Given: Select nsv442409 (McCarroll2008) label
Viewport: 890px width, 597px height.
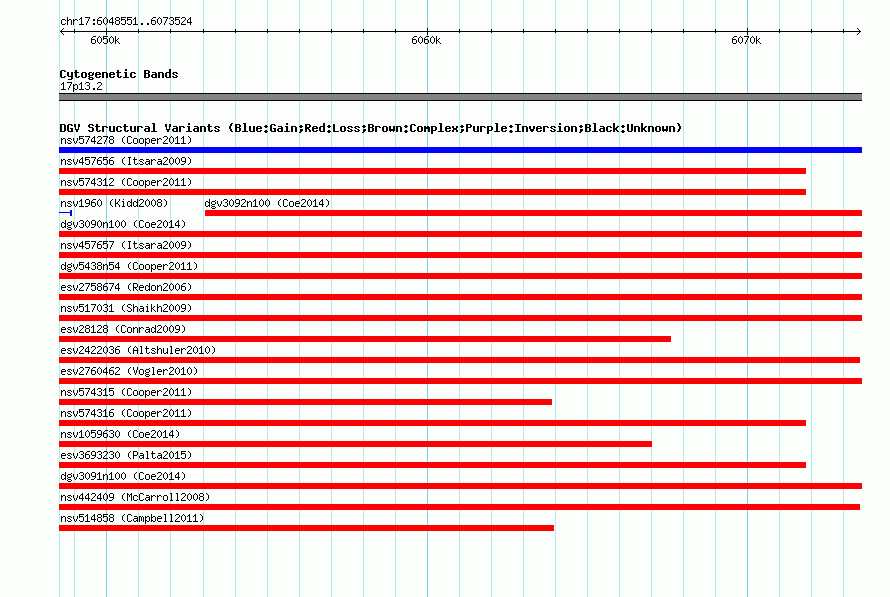Looking at the screenshot, I should coord(135,497).
